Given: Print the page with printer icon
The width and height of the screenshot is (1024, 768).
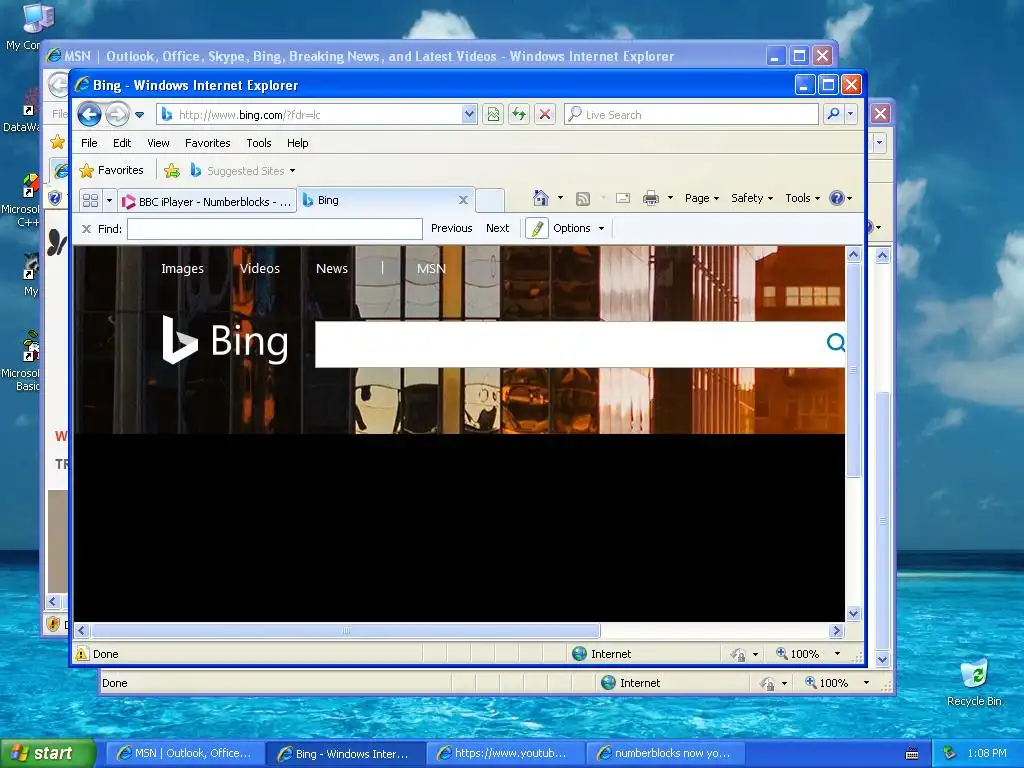Looking at the screenshot, I should (x=650, y=198).
